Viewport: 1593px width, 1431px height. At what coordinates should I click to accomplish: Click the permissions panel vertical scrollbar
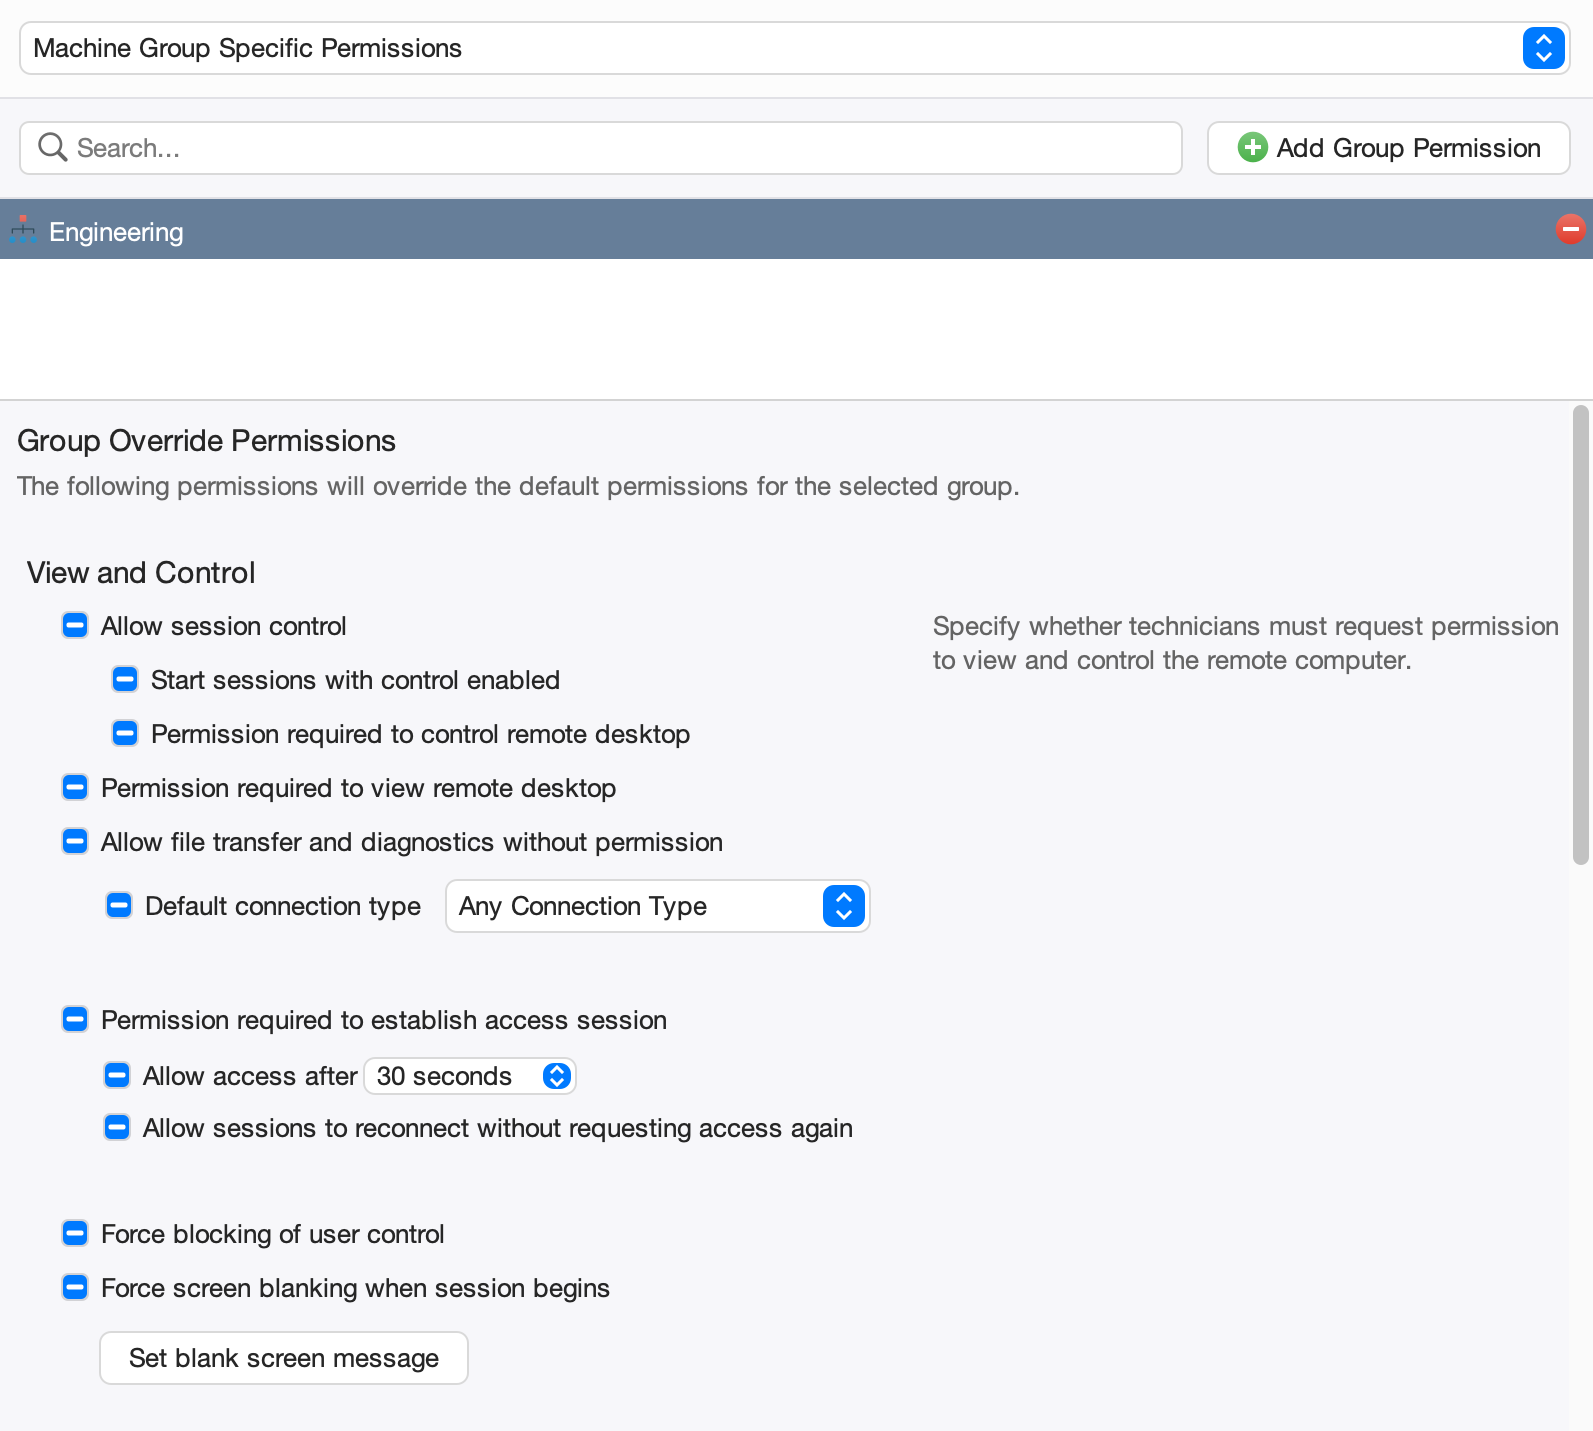pos(1580,635)
